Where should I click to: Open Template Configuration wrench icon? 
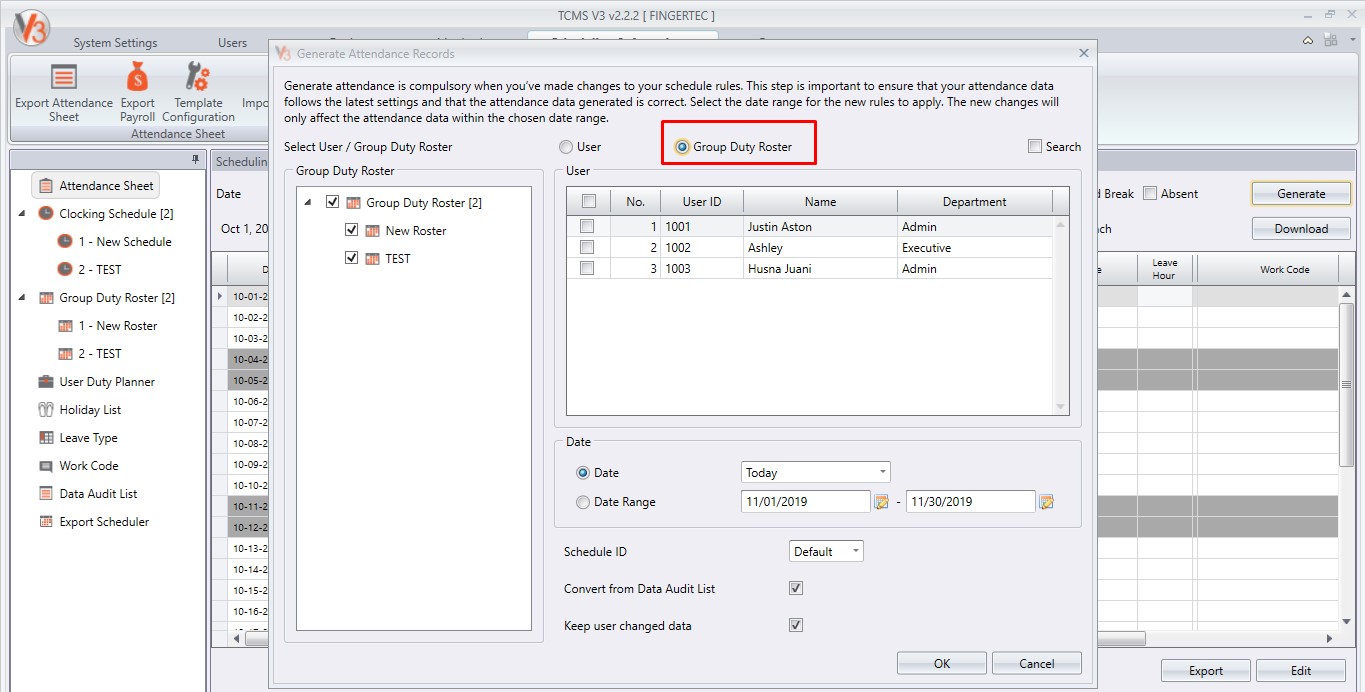click(x=198, y=77)
